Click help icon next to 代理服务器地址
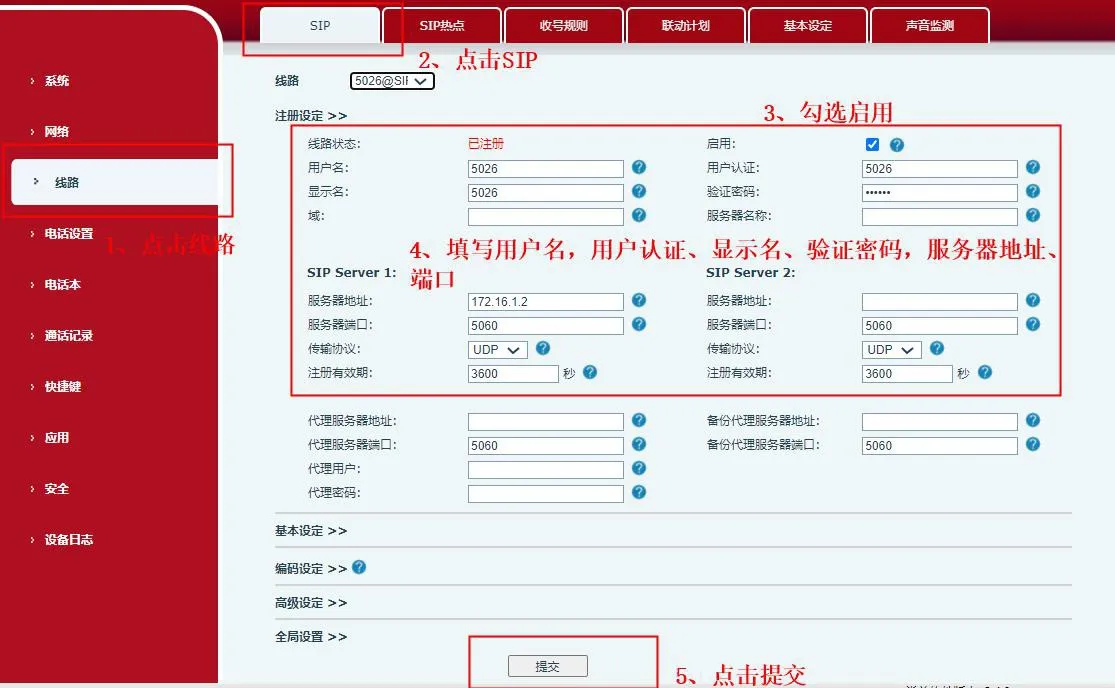1115x688 pixels. (x=638, y=421)
